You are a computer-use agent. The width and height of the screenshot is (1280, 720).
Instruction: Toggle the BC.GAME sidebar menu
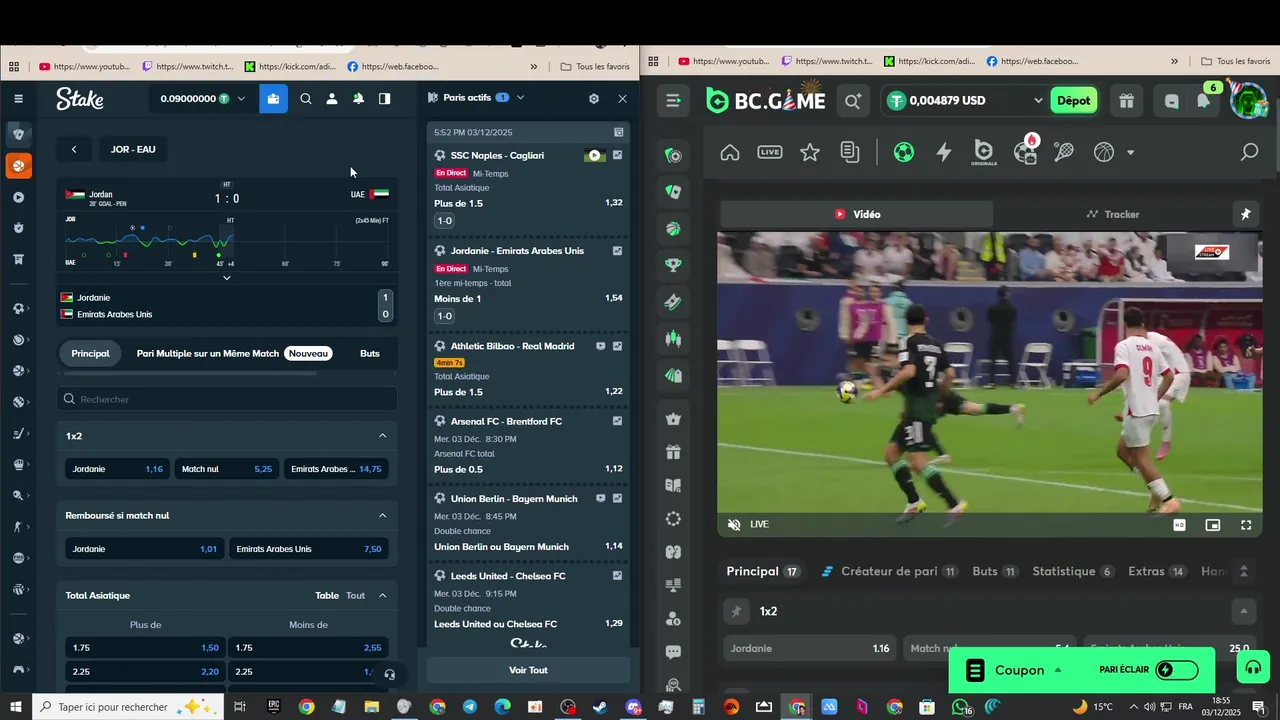673,100
